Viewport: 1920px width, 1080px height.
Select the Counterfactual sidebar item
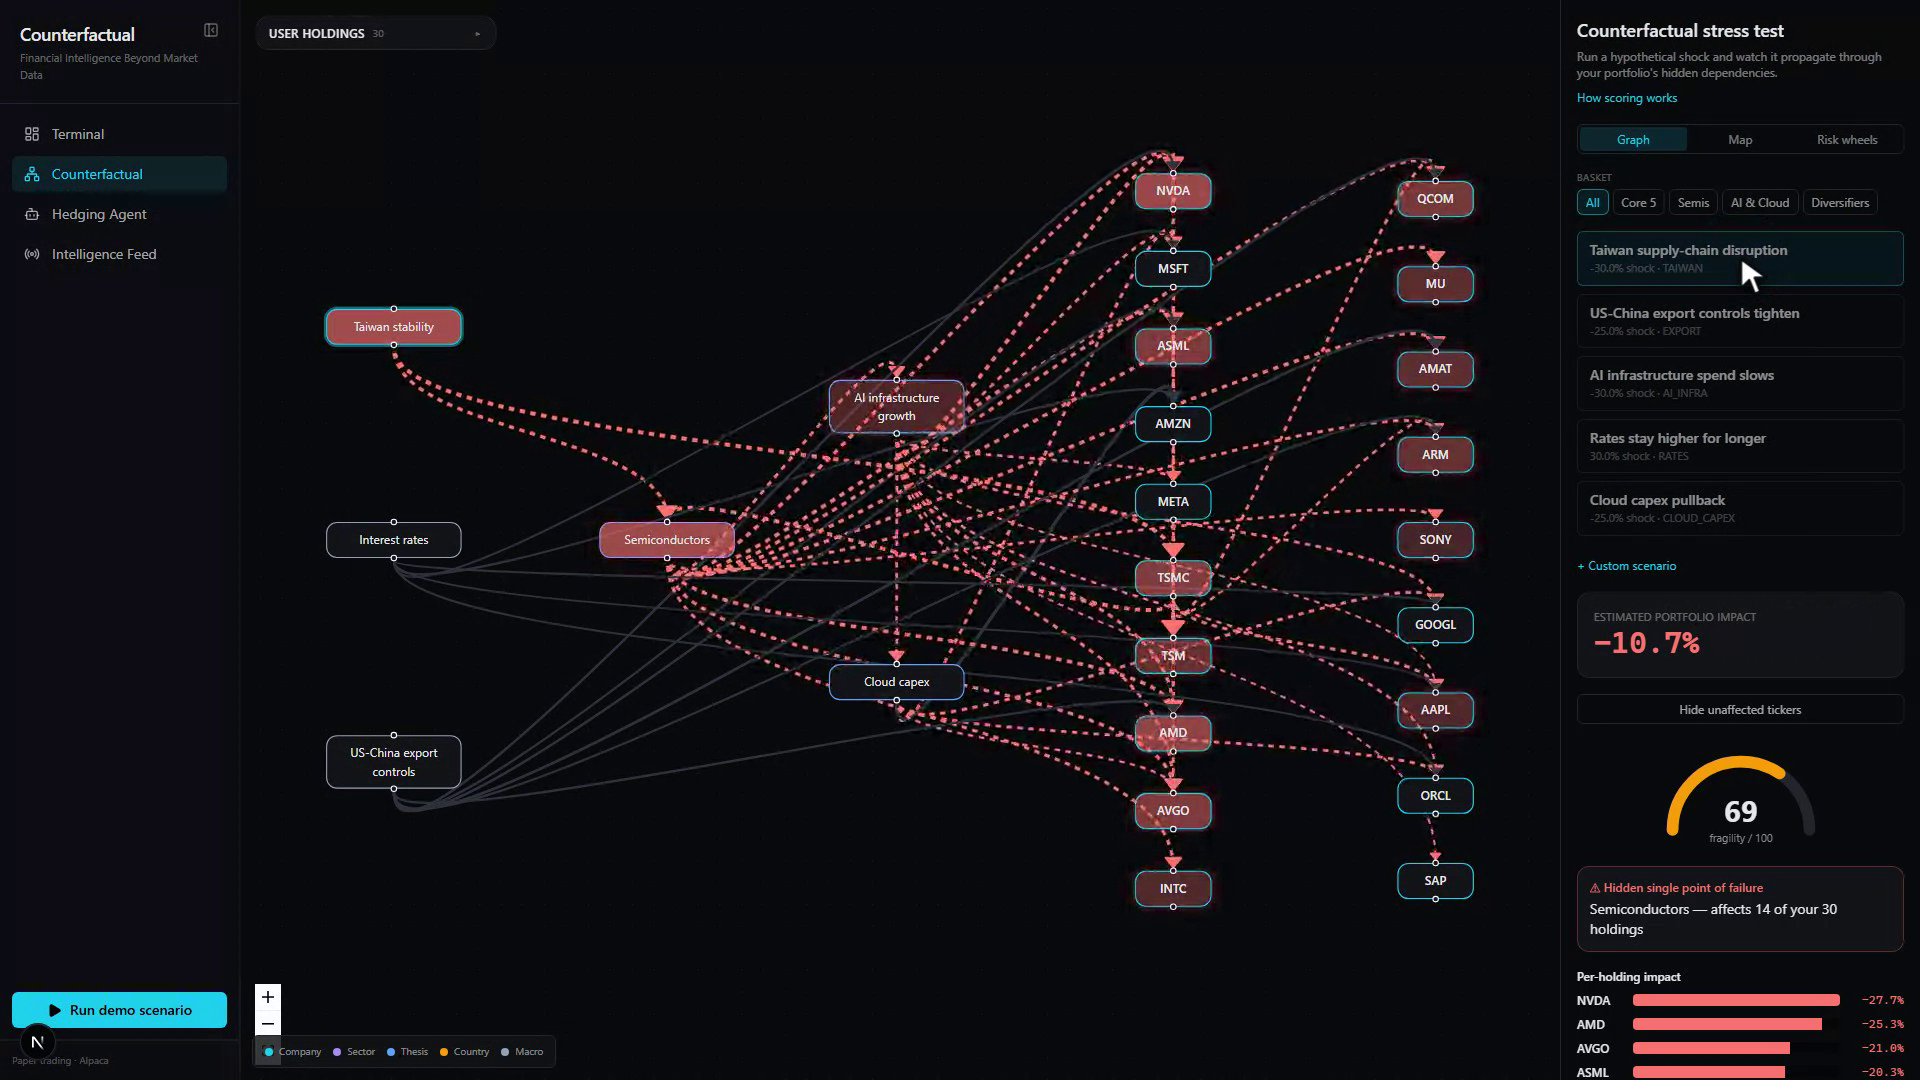(119, 174)
